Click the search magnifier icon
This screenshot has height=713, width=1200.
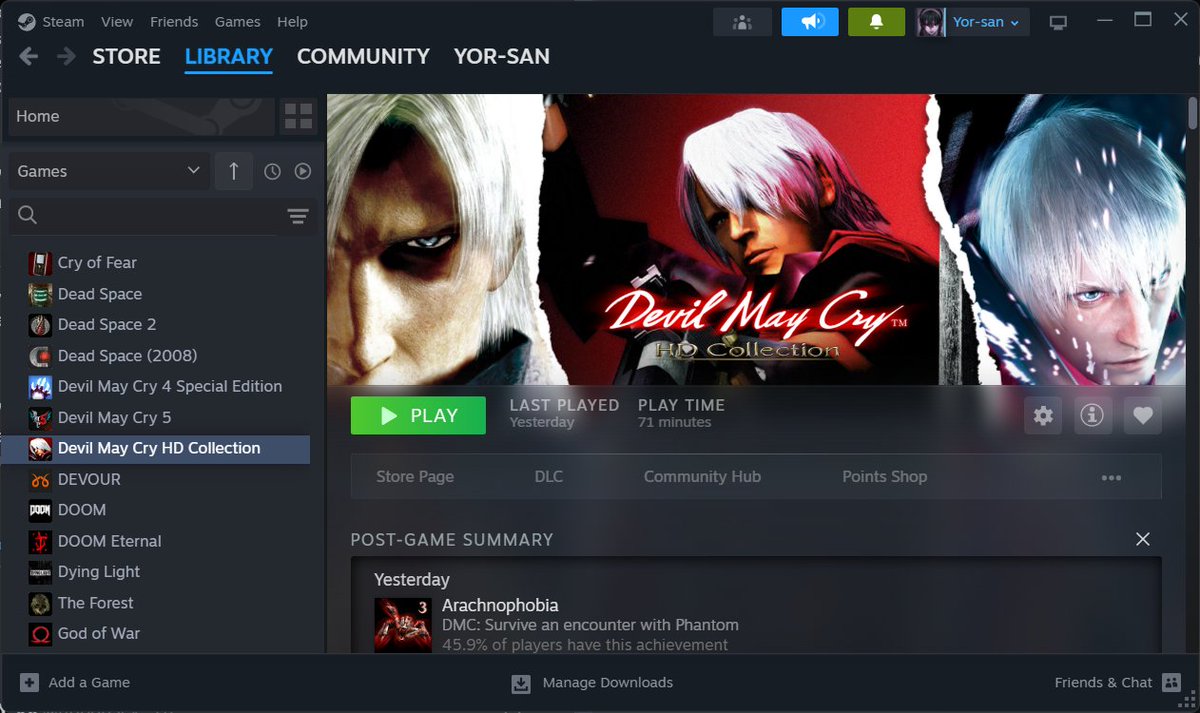tap(28, 216)
